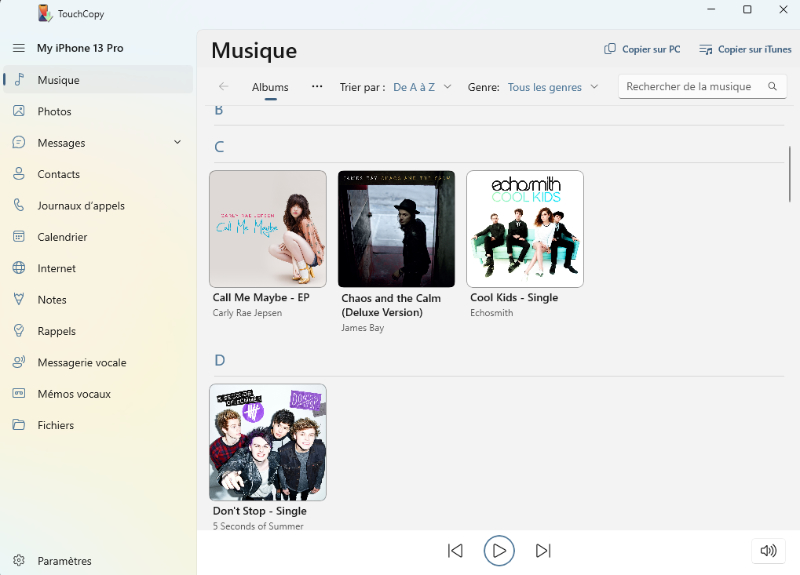This screenshot has width=800, height=575.
Task: Click the Calendrier calendar icon
Action: (19, 236)
